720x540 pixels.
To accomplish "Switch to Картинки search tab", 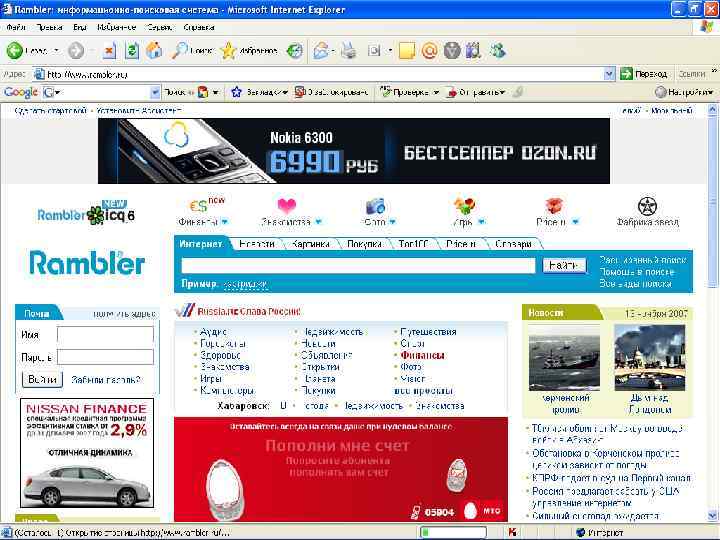I will coord(311,244).
